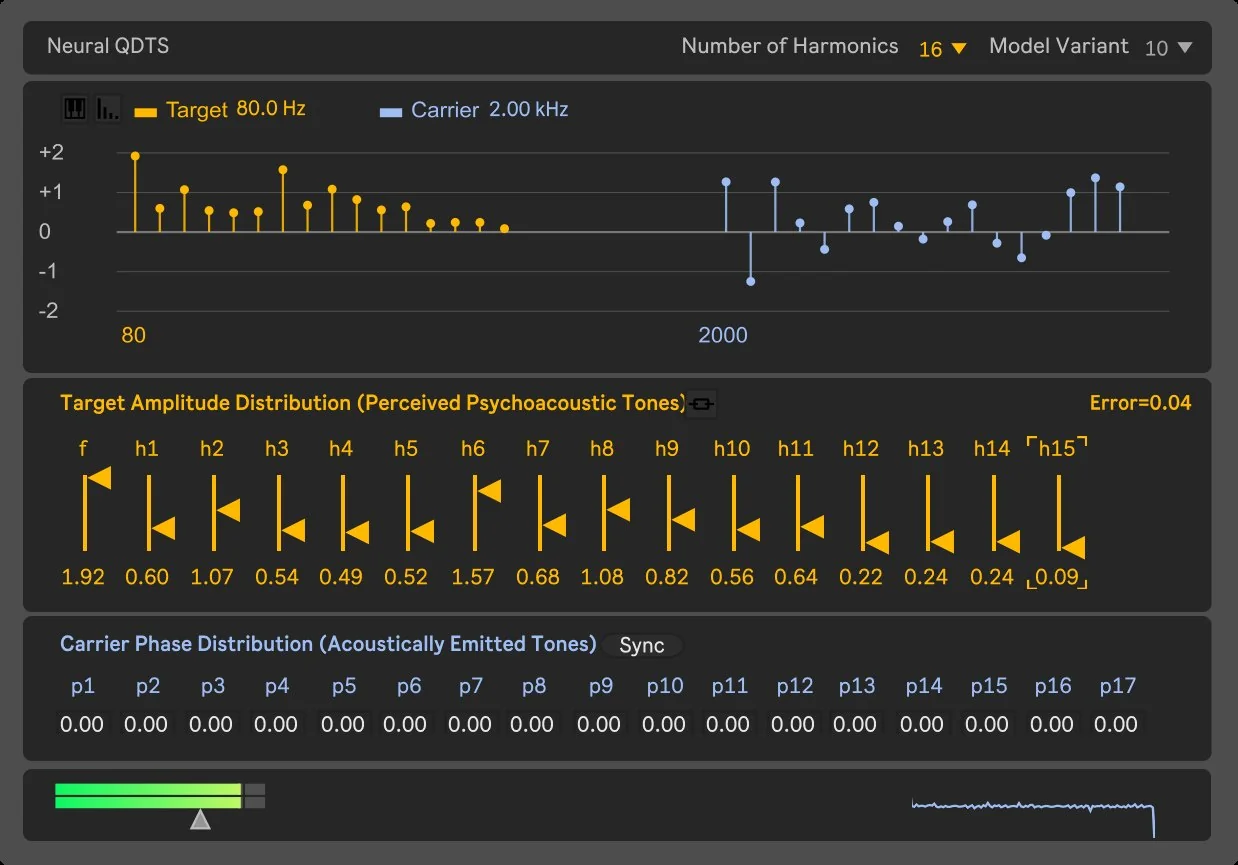Click the p15 phase value field
The image size is (1238, 865).
click(x=988, y=725)
